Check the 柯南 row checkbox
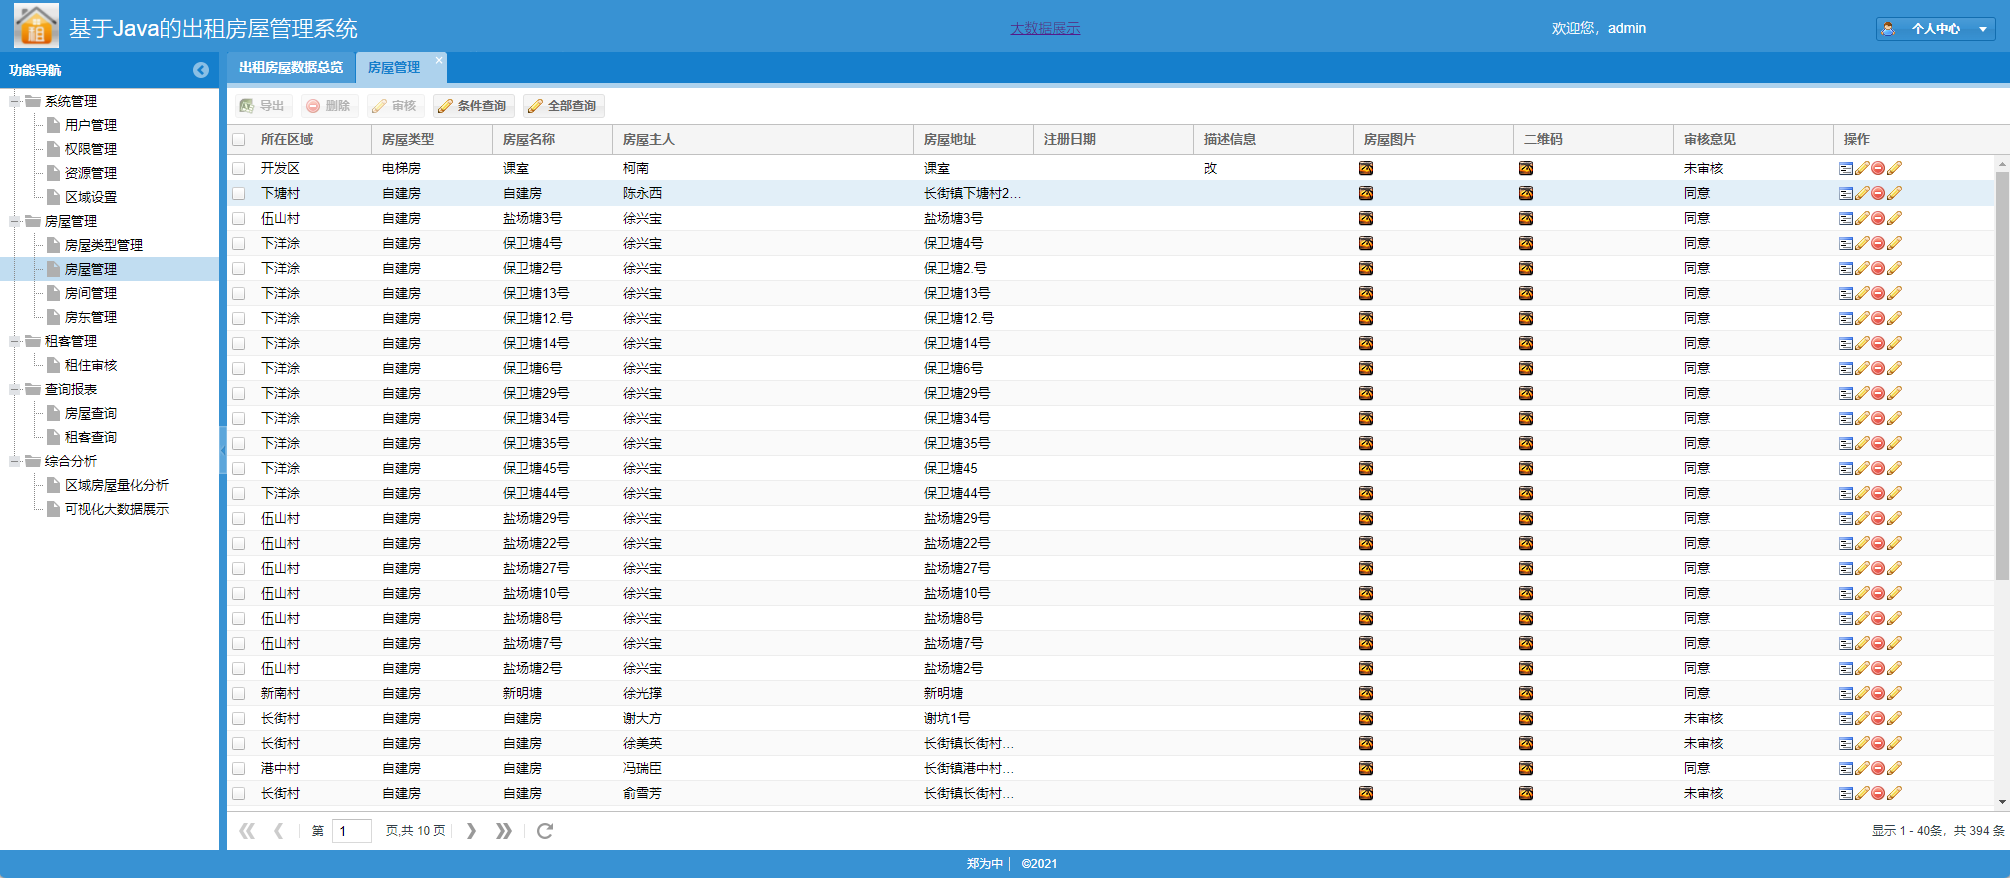 tap(238, 168)
